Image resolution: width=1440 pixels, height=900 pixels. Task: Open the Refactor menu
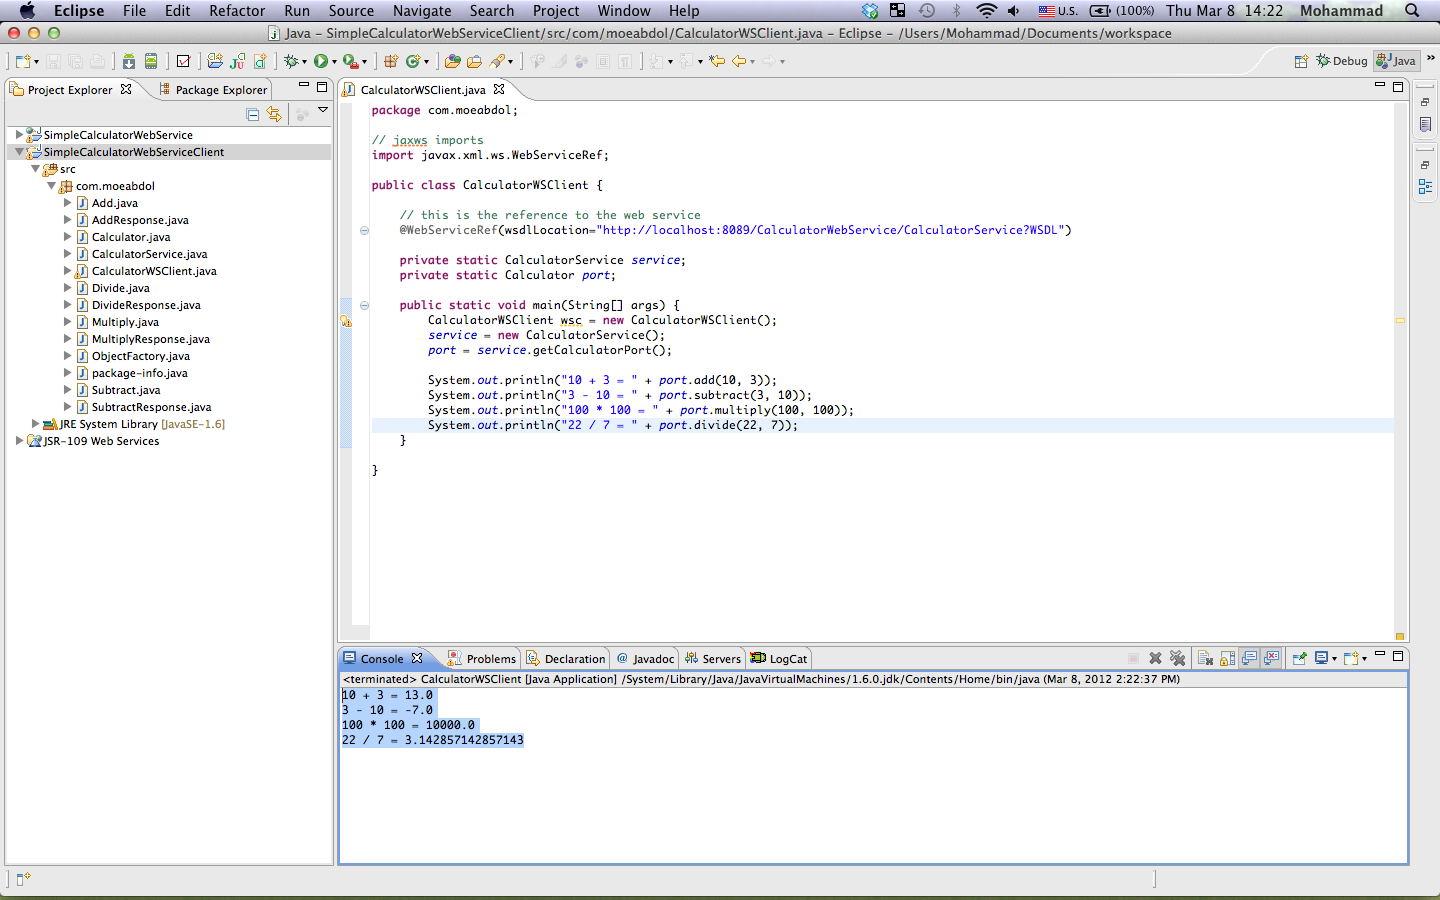tap(237, 11)
